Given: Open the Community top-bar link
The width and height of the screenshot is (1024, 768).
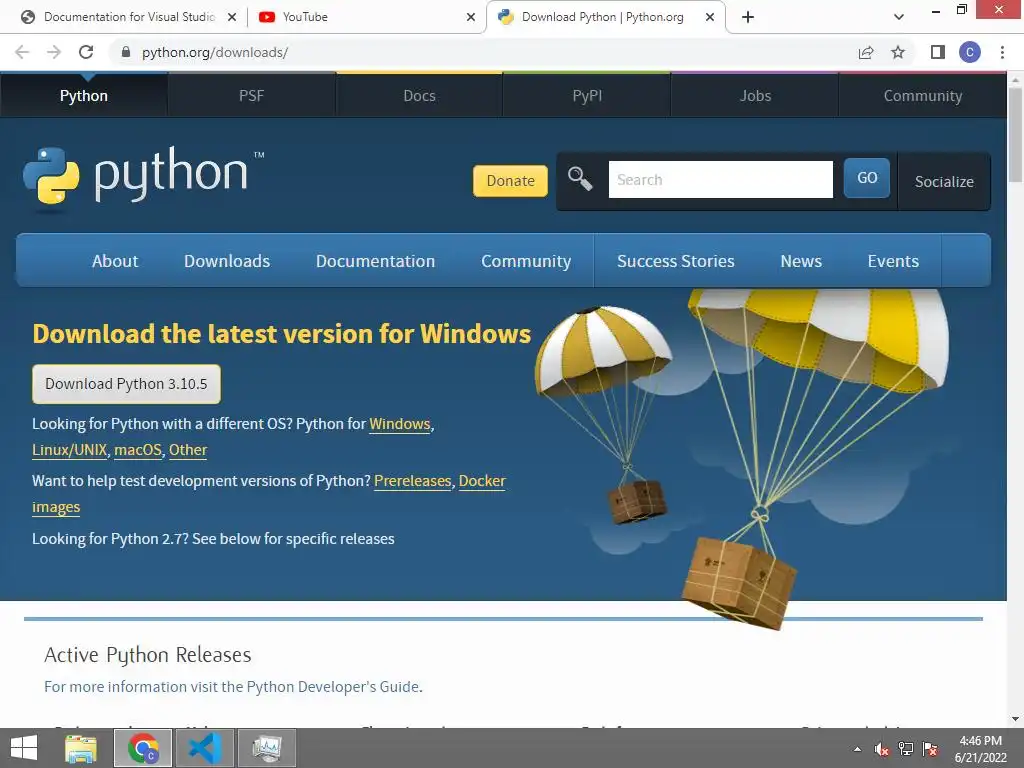Looking at the screenshot, I should pos(923,96).
